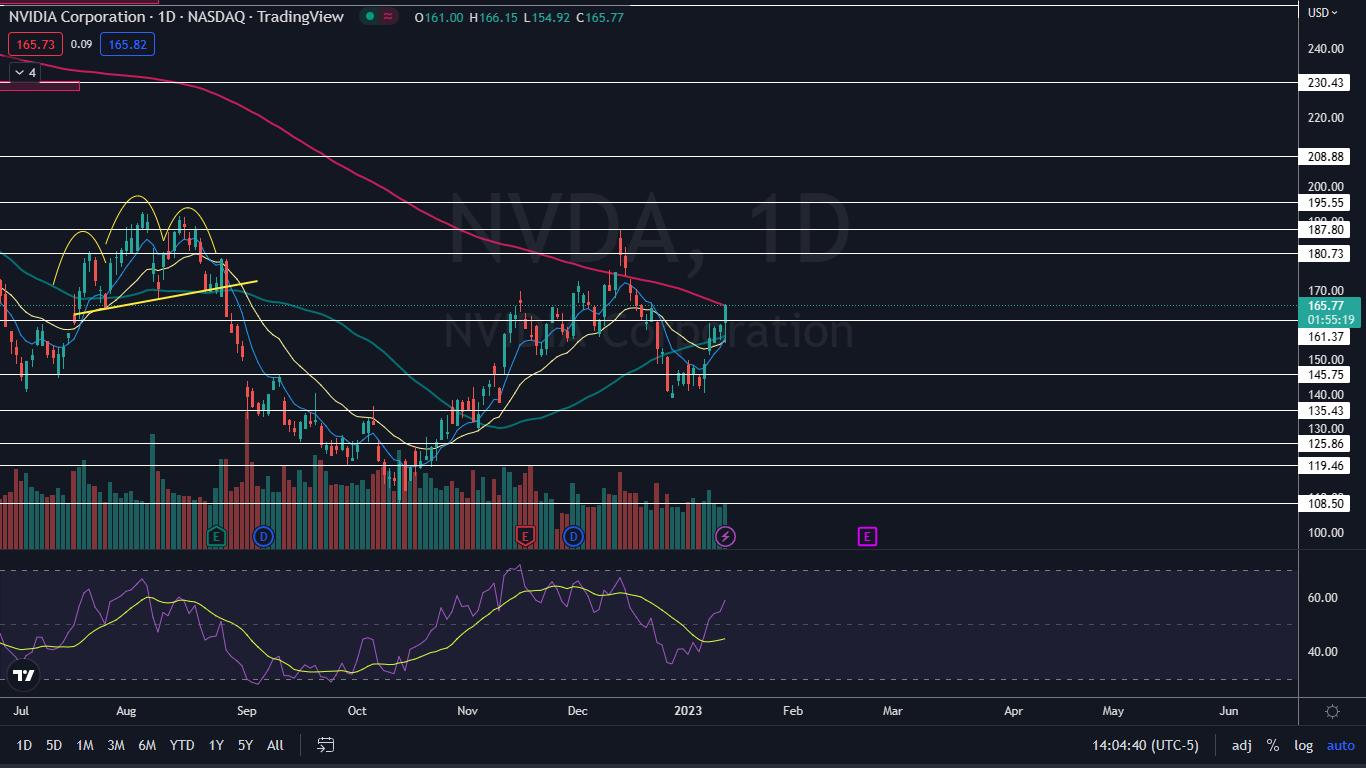Select the 1M time range
The width and height of the screenshot is (1366, 768).
(x=85, y=745)
